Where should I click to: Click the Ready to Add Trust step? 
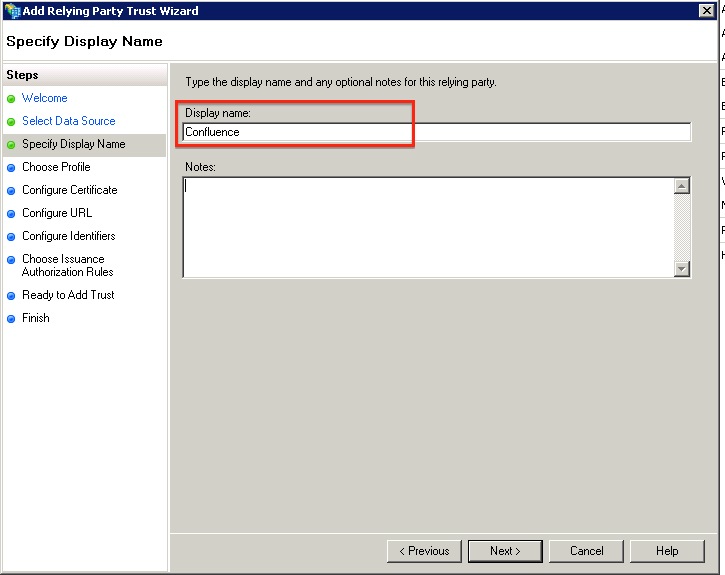tap(68, 295)
